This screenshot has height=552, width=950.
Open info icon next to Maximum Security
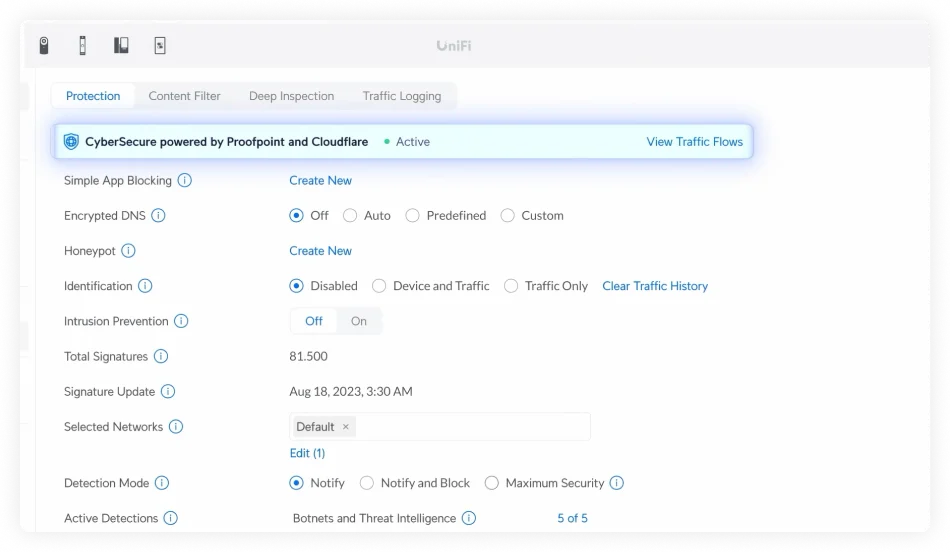[x=617, y=483]
